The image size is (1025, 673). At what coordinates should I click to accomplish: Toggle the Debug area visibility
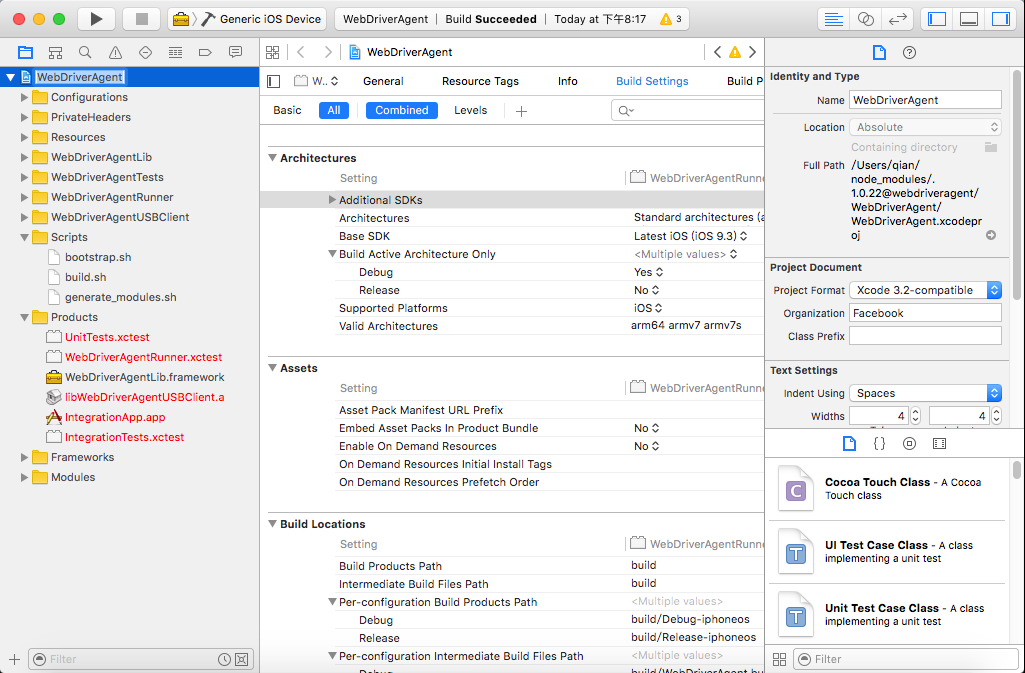[968, 19]
